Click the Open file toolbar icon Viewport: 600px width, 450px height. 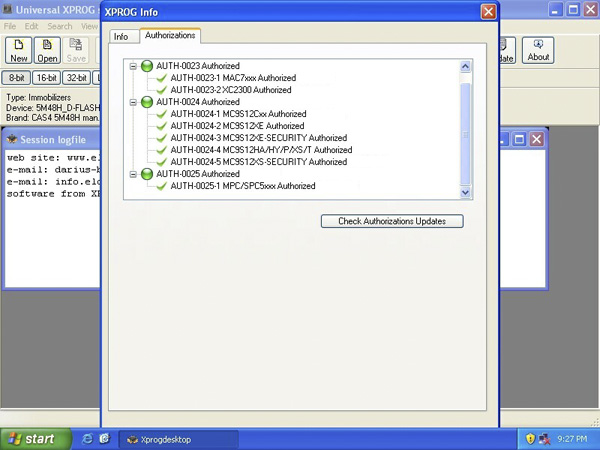click(x=48, y=50)
